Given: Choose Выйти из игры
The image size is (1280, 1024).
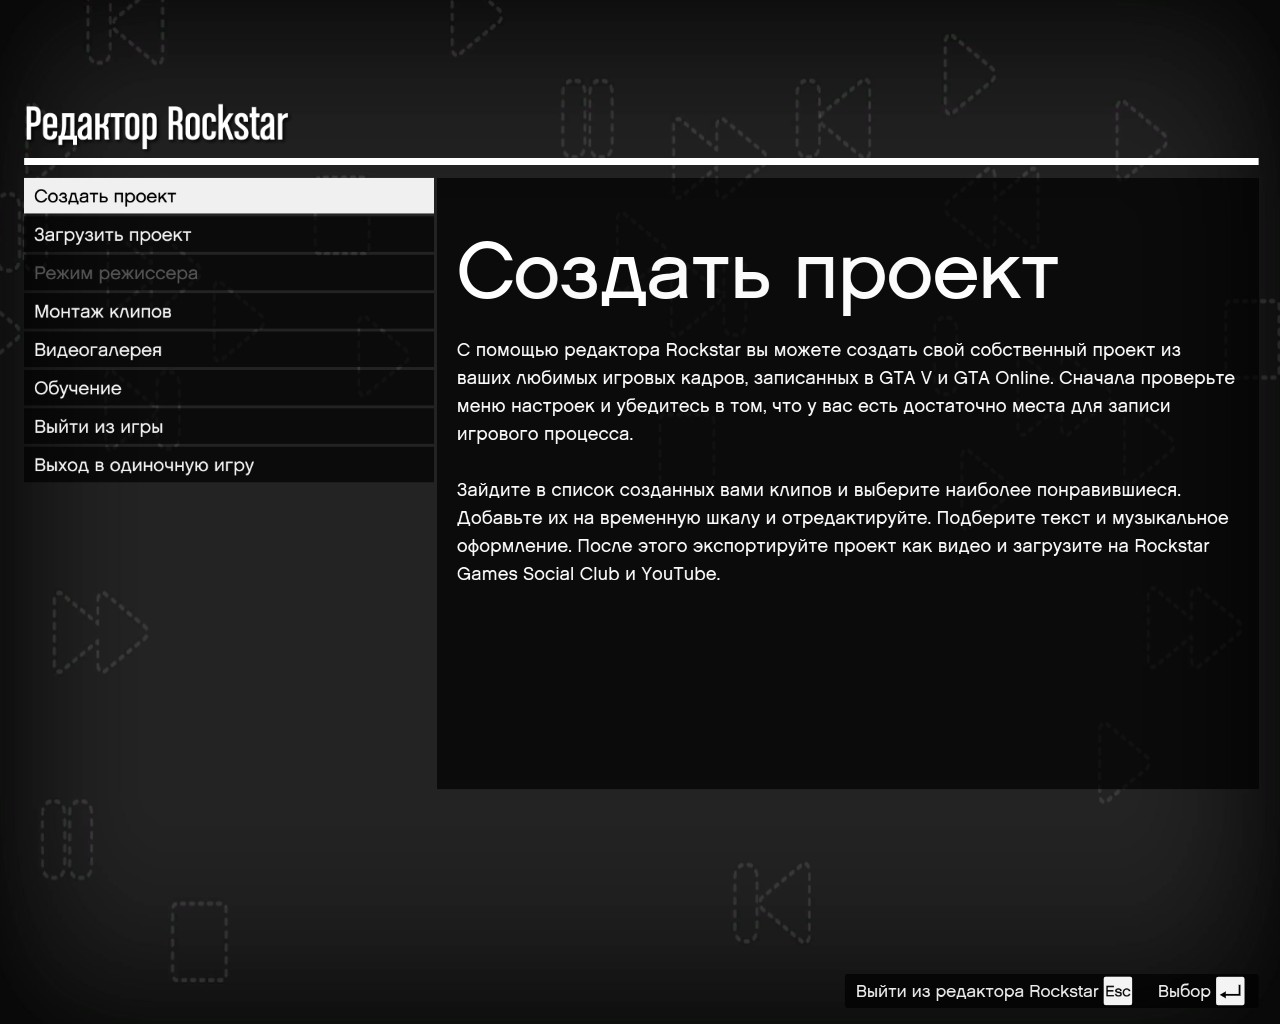Looking at the screenshot, I should (229, 427).
